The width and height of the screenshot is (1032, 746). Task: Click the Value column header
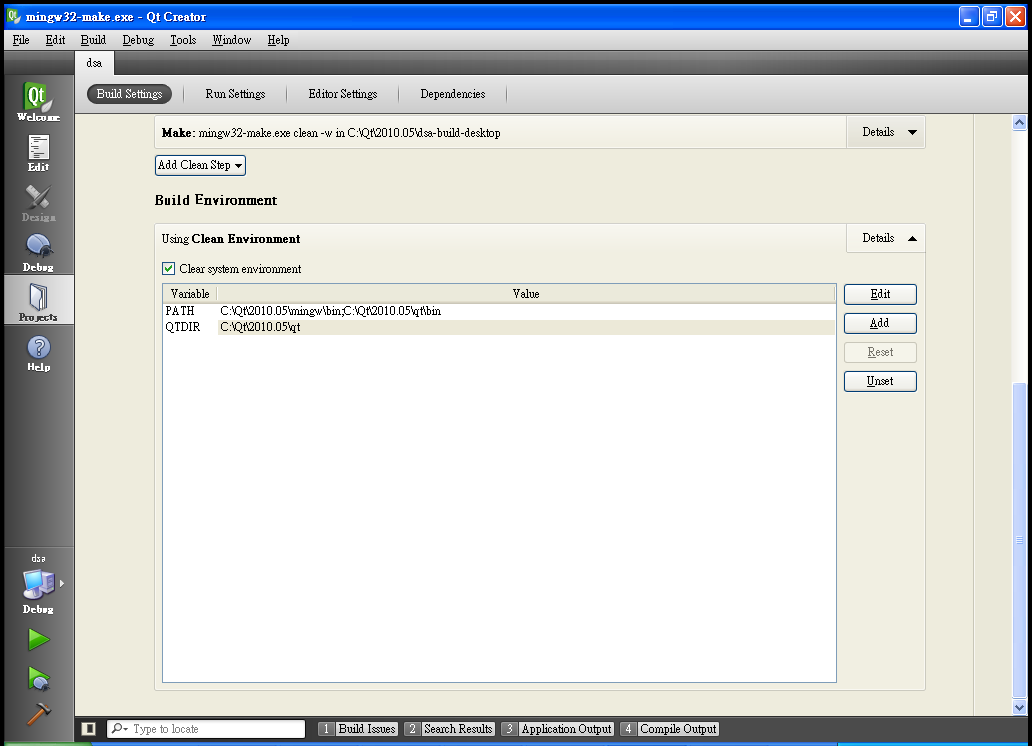click(x=526, y=294)
